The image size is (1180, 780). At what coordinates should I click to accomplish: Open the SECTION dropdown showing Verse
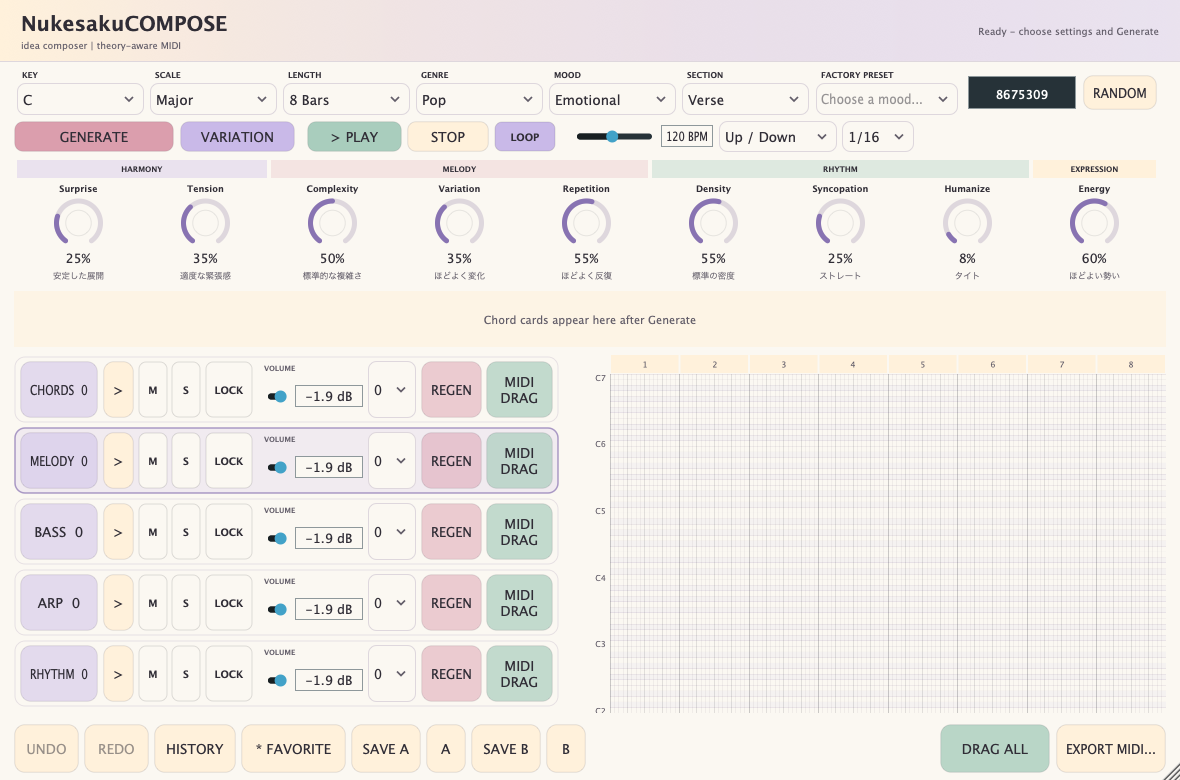pyautogui.click(x=745, y=99)
